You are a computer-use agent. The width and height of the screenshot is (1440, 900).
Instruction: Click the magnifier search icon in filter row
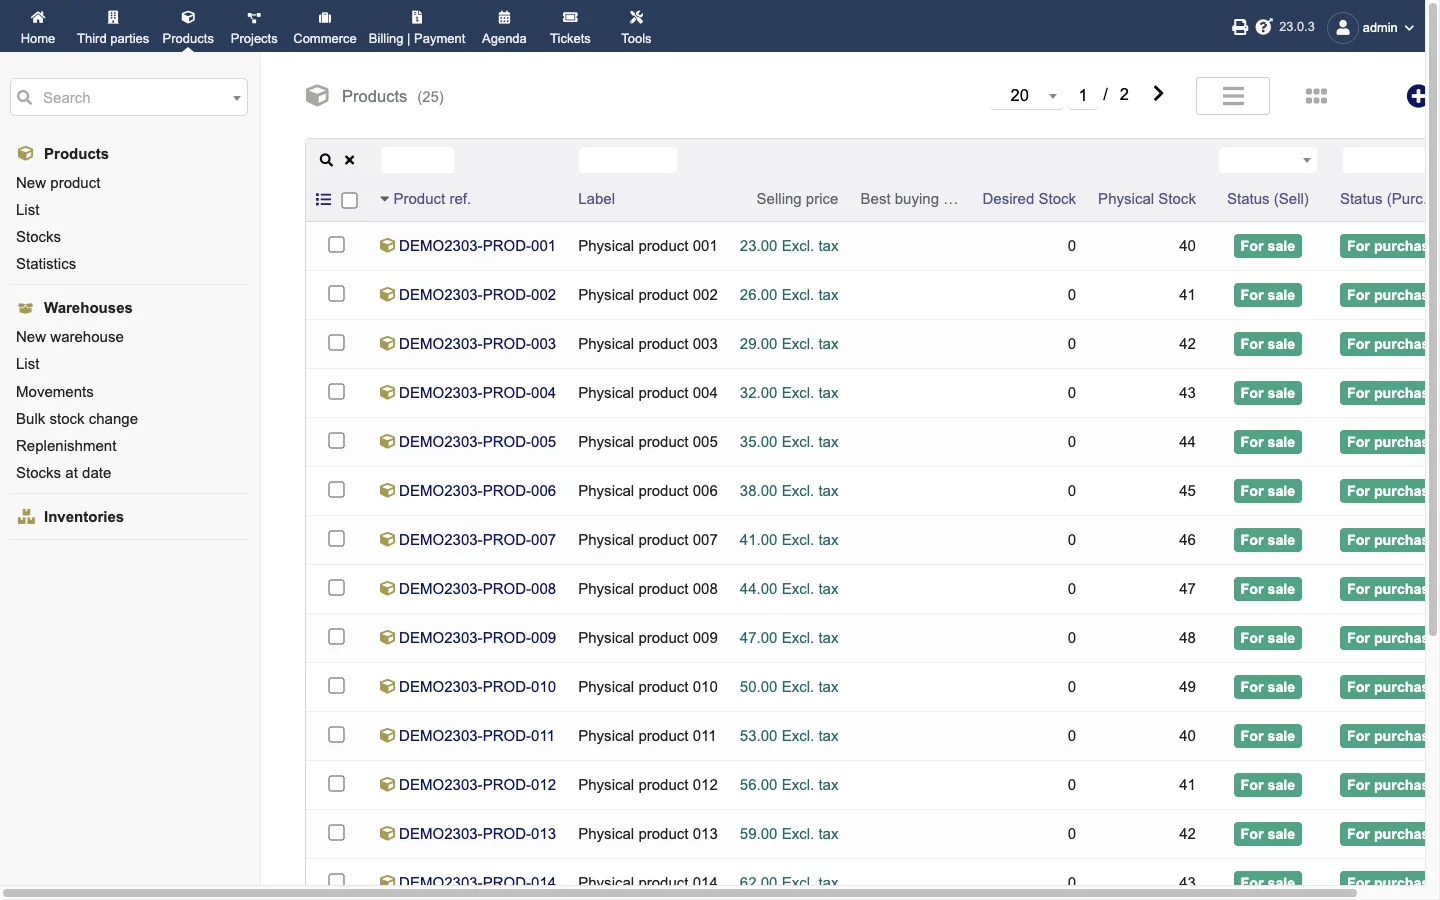click(x=326, y=160)
